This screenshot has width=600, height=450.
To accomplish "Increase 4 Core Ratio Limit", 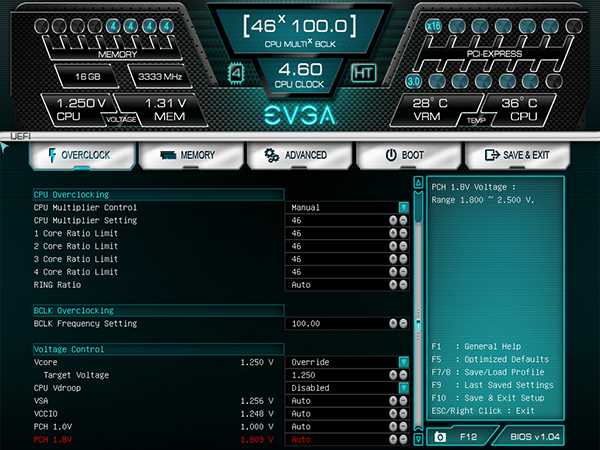I will 393,272.
